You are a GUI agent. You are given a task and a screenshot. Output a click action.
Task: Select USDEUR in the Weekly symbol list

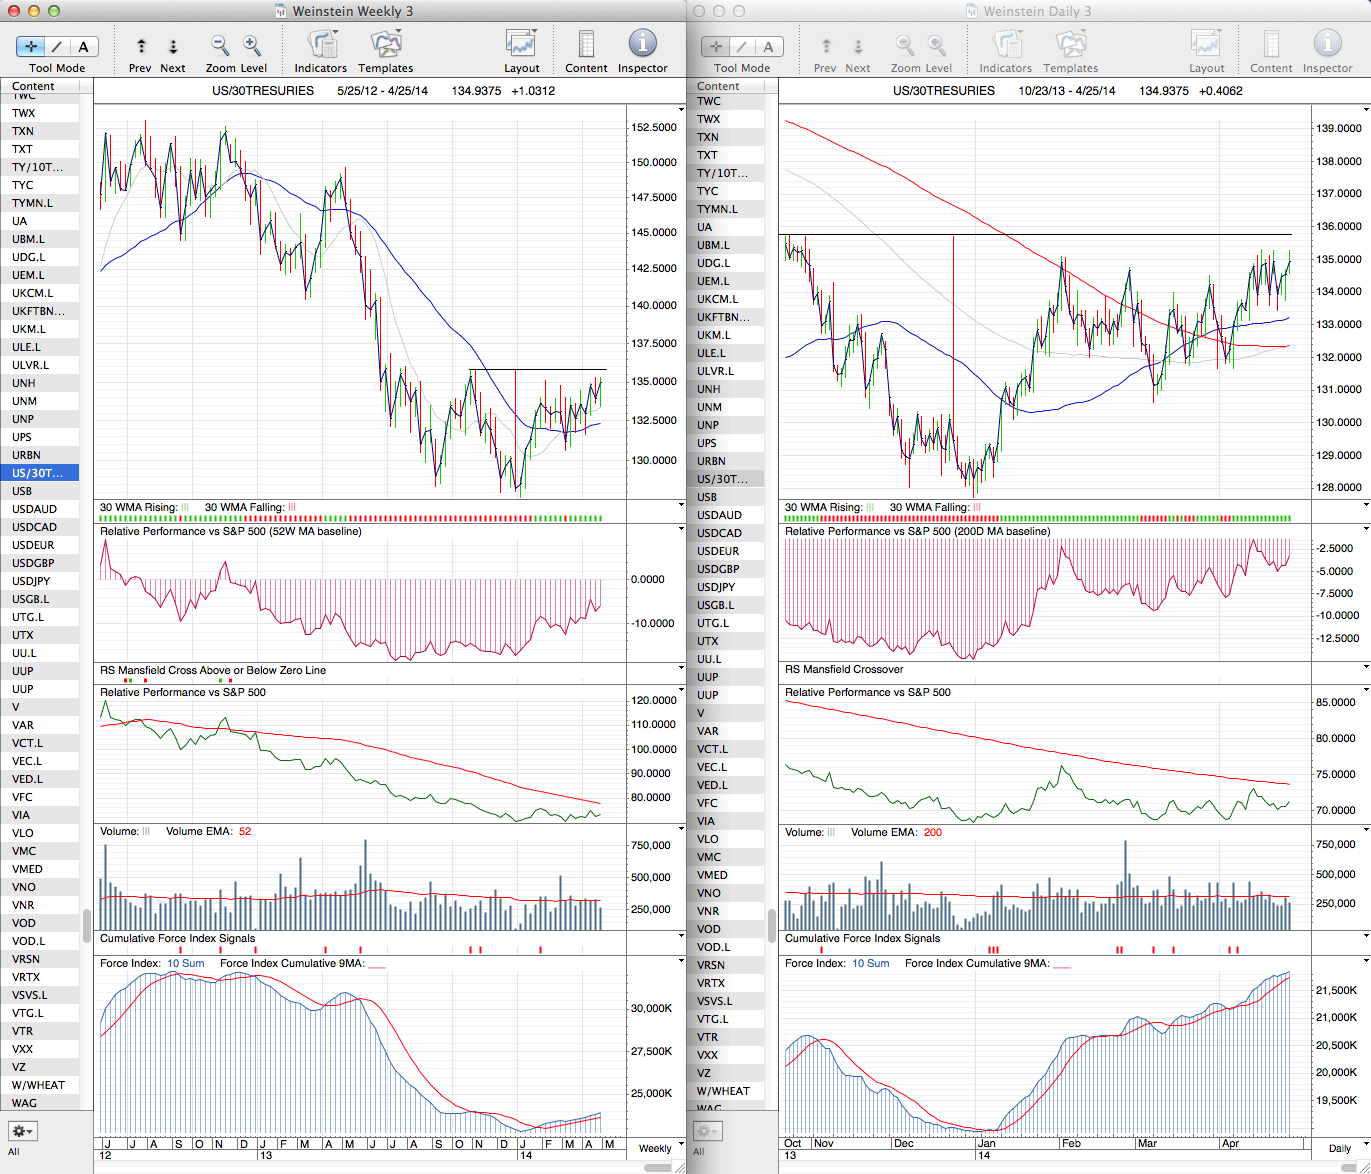click(x=33, y=545)
